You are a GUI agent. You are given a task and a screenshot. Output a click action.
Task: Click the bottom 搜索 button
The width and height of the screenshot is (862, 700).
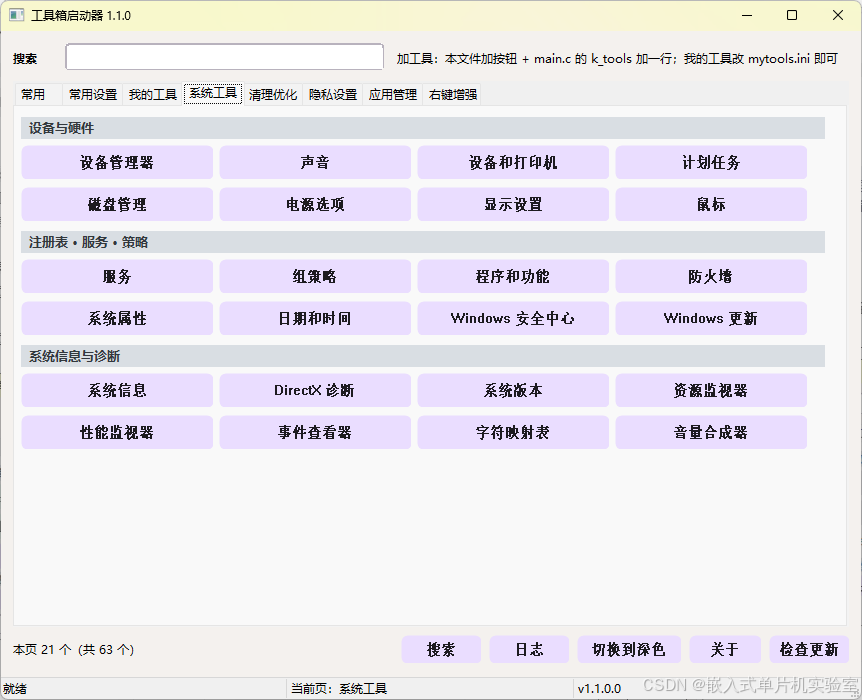(x=441, y=649)
